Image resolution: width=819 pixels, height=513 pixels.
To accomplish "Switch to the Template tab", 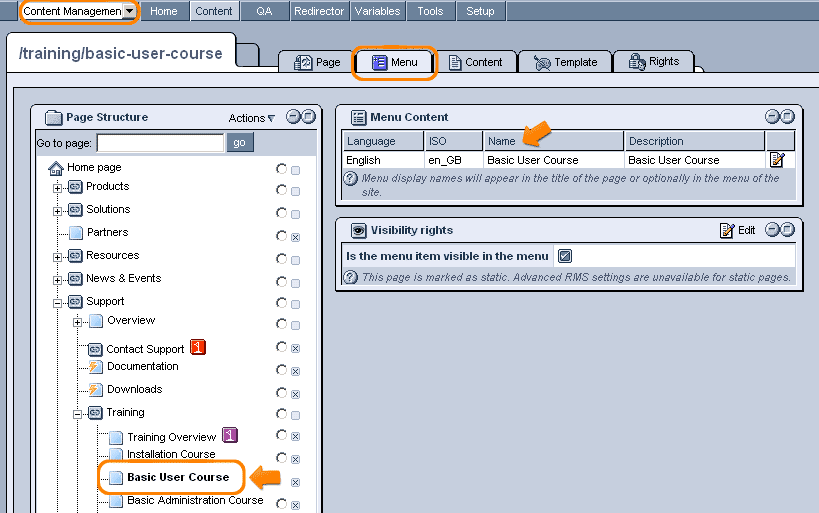I will point(566,62).
